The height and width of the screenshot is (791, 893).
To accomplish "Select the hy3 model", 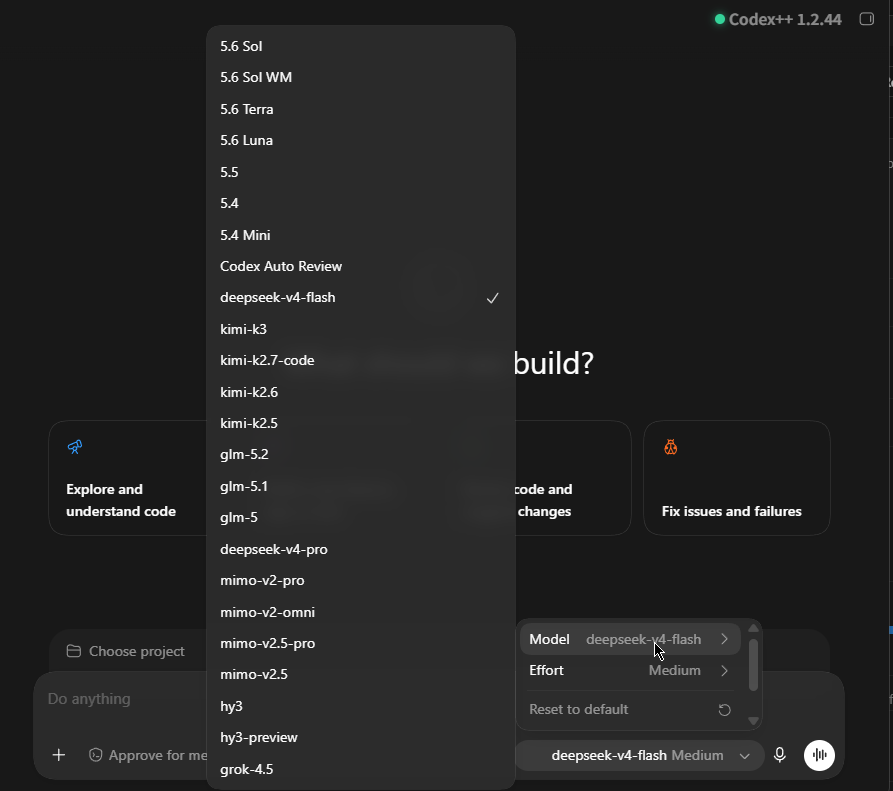I will [361, 706].
